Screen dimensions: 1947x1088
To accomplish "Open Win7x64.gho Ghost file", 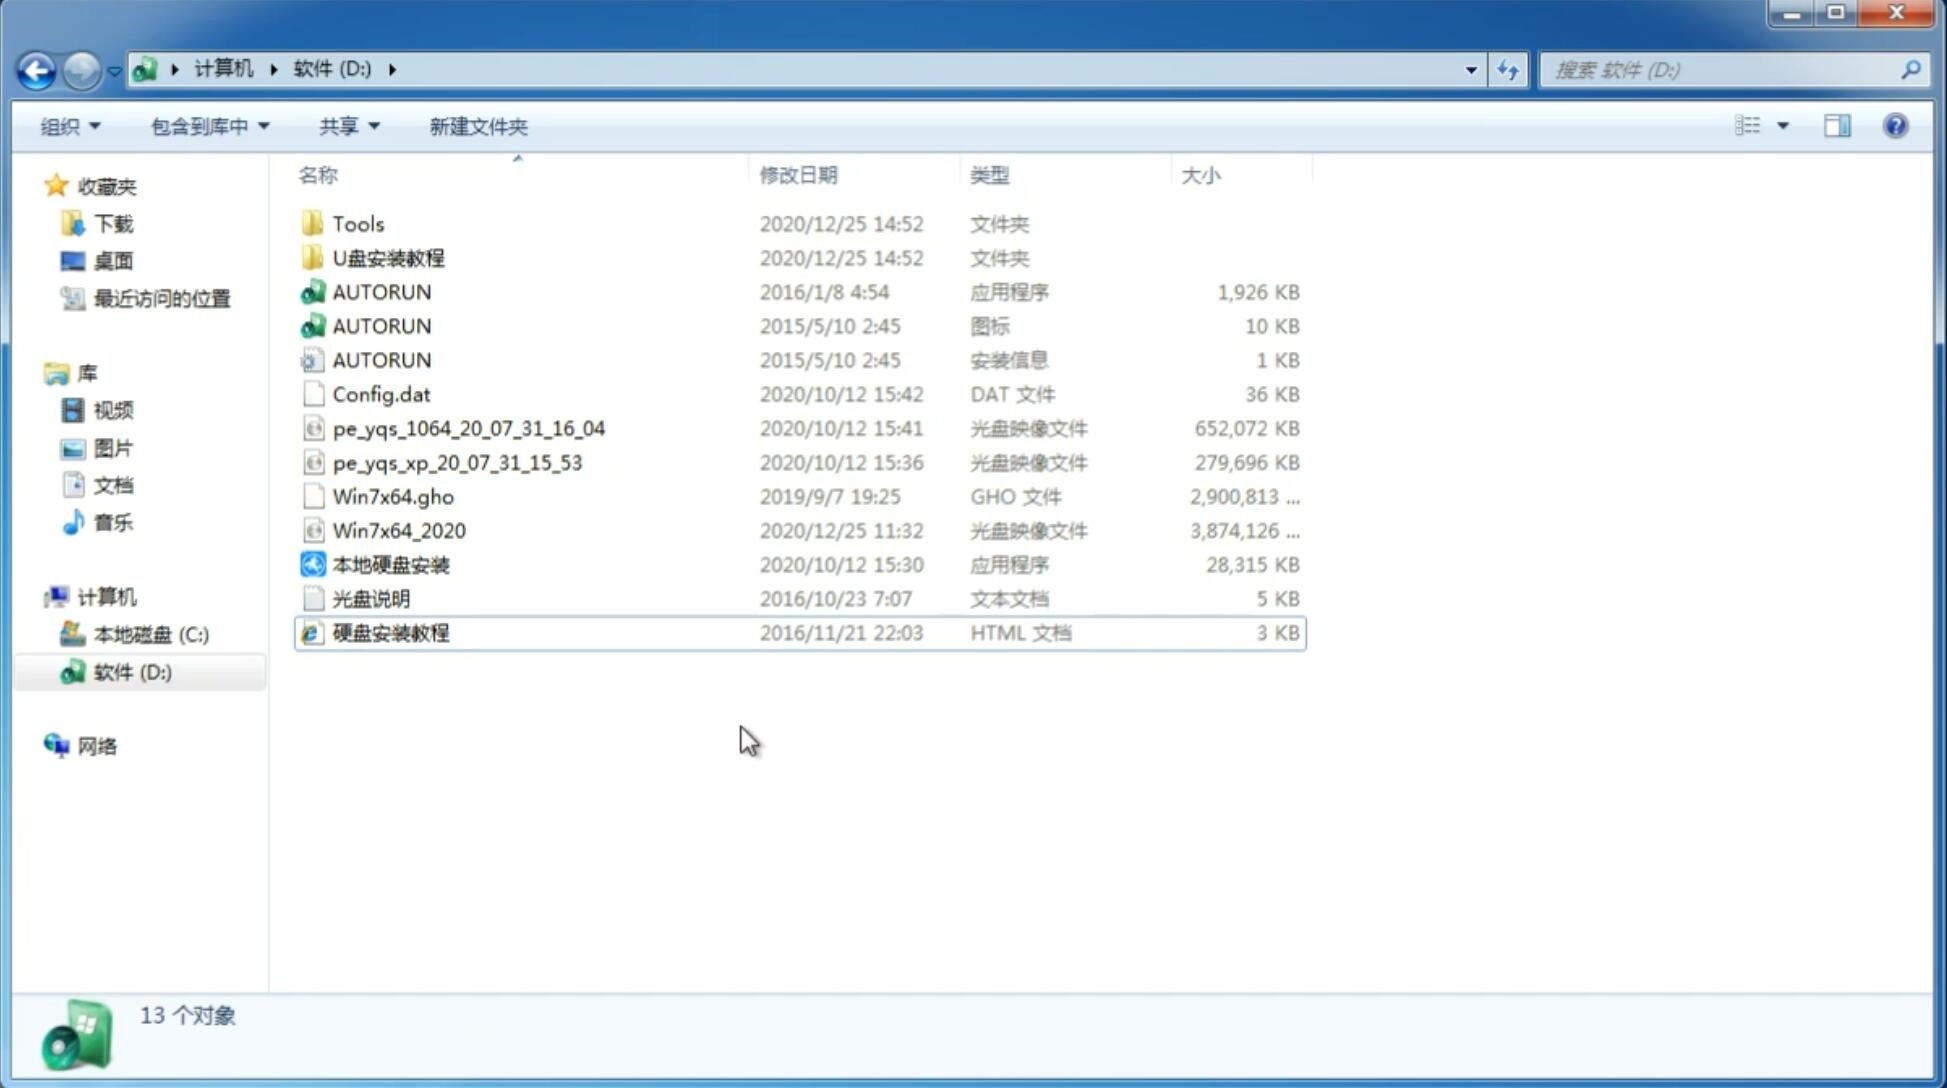I will 392,496.
